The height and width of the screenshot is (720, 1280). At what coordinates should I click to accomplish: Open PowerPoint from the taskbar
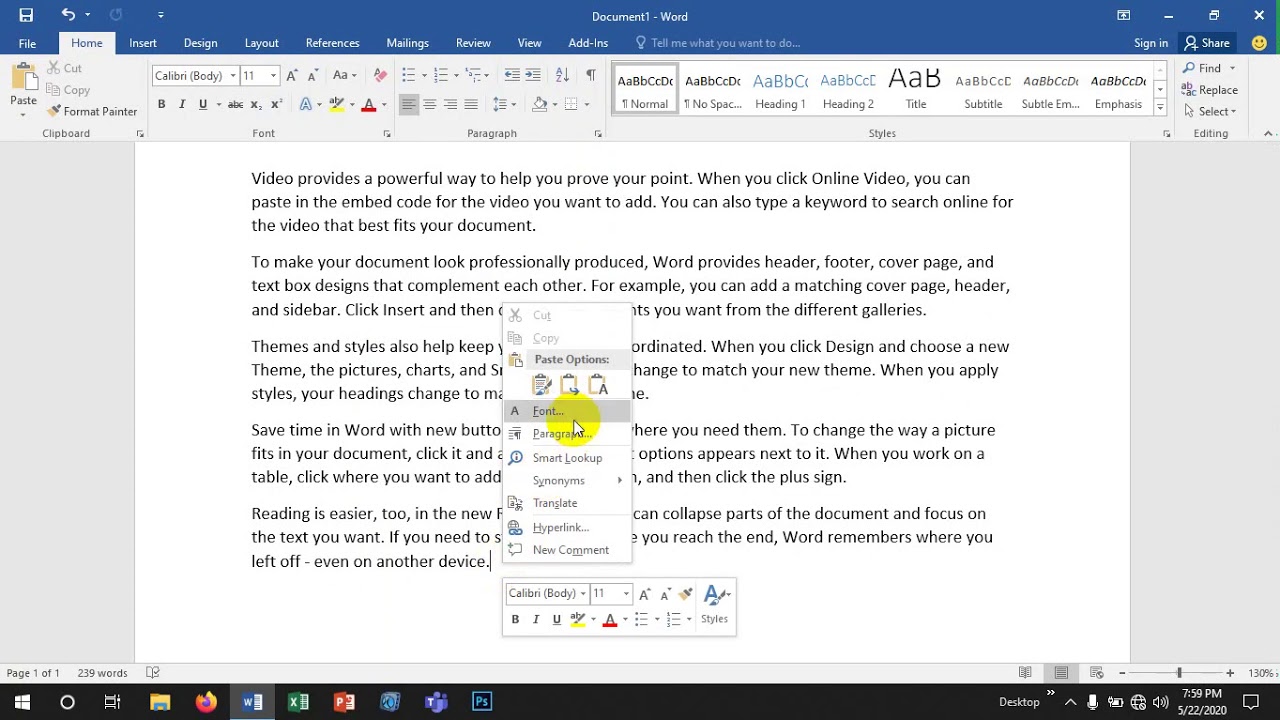click(x=344, y=702)
